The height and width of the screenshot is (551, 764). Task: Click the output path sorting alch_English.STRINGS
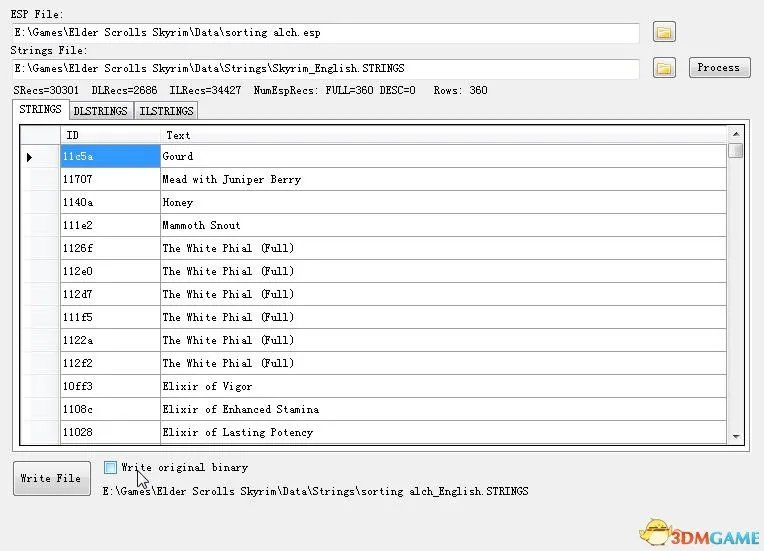[315, 491]
